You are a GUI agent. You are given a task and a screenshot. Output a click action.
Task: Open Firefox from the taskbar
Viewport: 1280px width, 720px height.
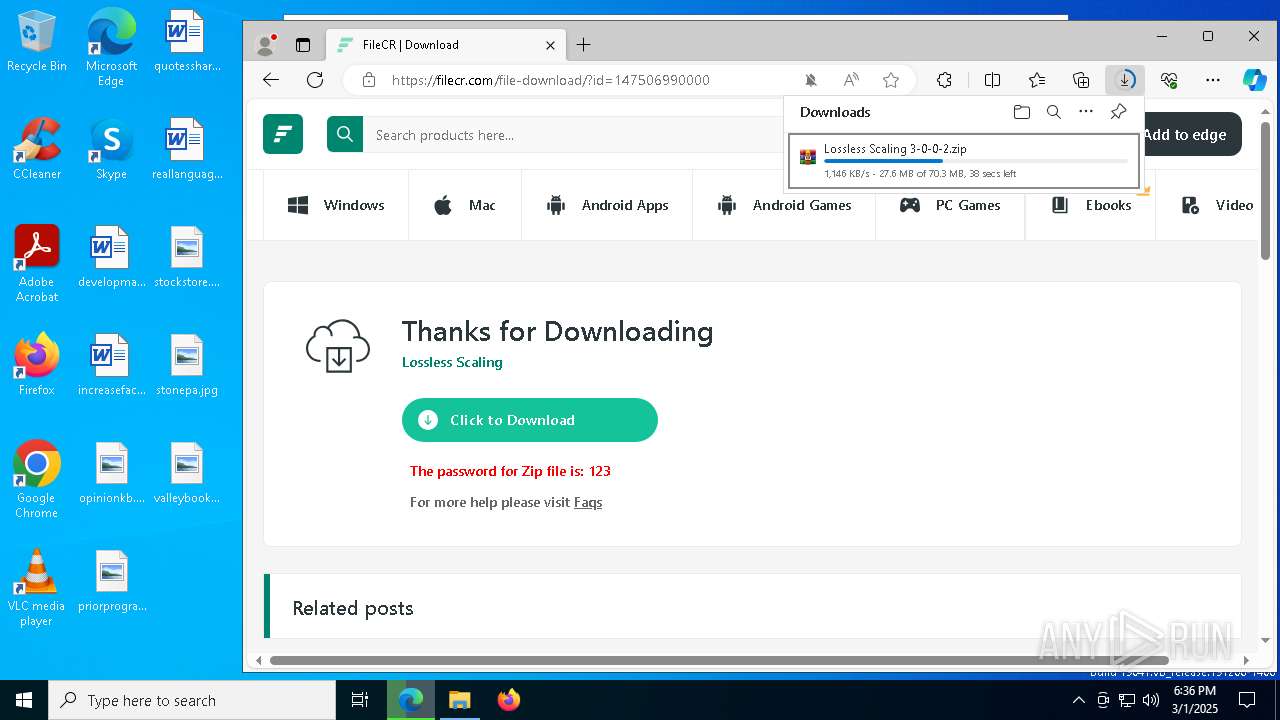pyautogui.click(x=509, y=700)
